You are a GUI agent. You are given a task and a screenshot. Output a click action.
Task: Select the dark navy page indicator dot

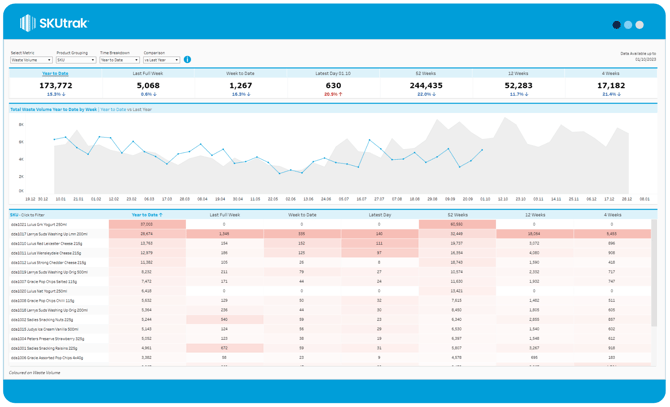616,25
